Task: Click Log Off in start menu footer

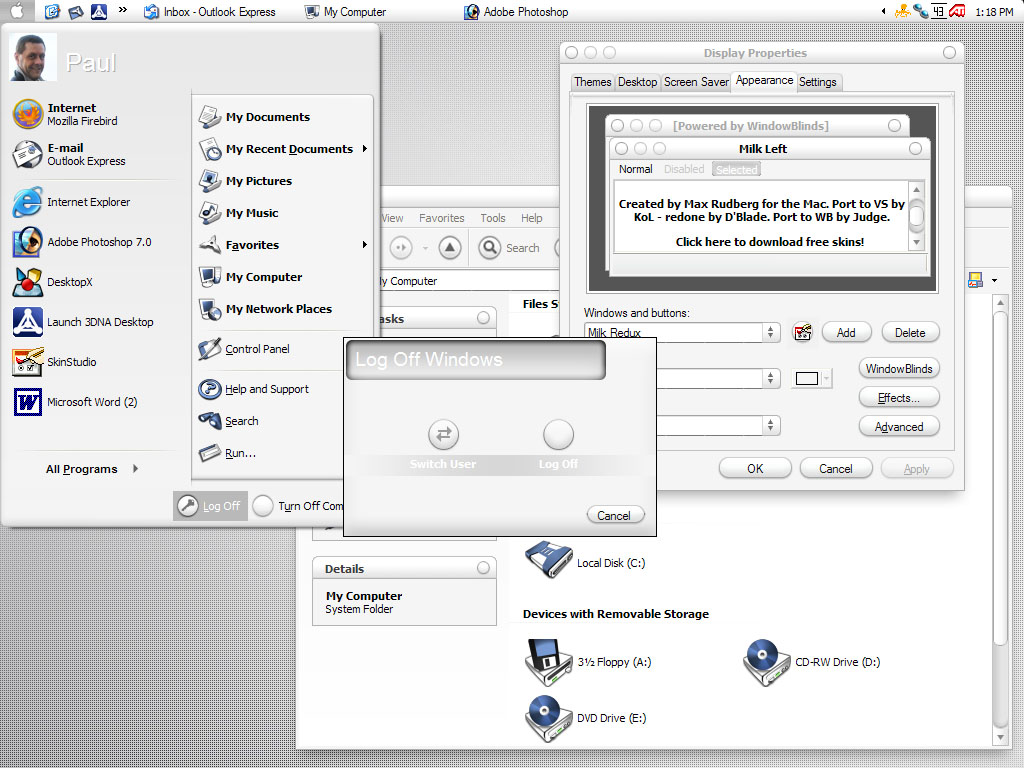Action: pyautogui.click(x=210, y=505)
